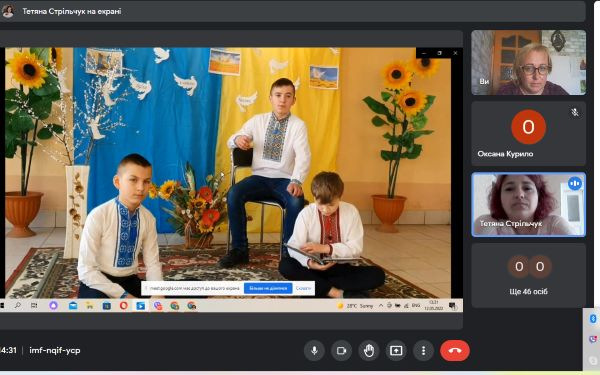Restore the shared video player window
Image resolution: width=600 pixels, height=375 pixels.
pyautogui.click(x=439, y=53)
